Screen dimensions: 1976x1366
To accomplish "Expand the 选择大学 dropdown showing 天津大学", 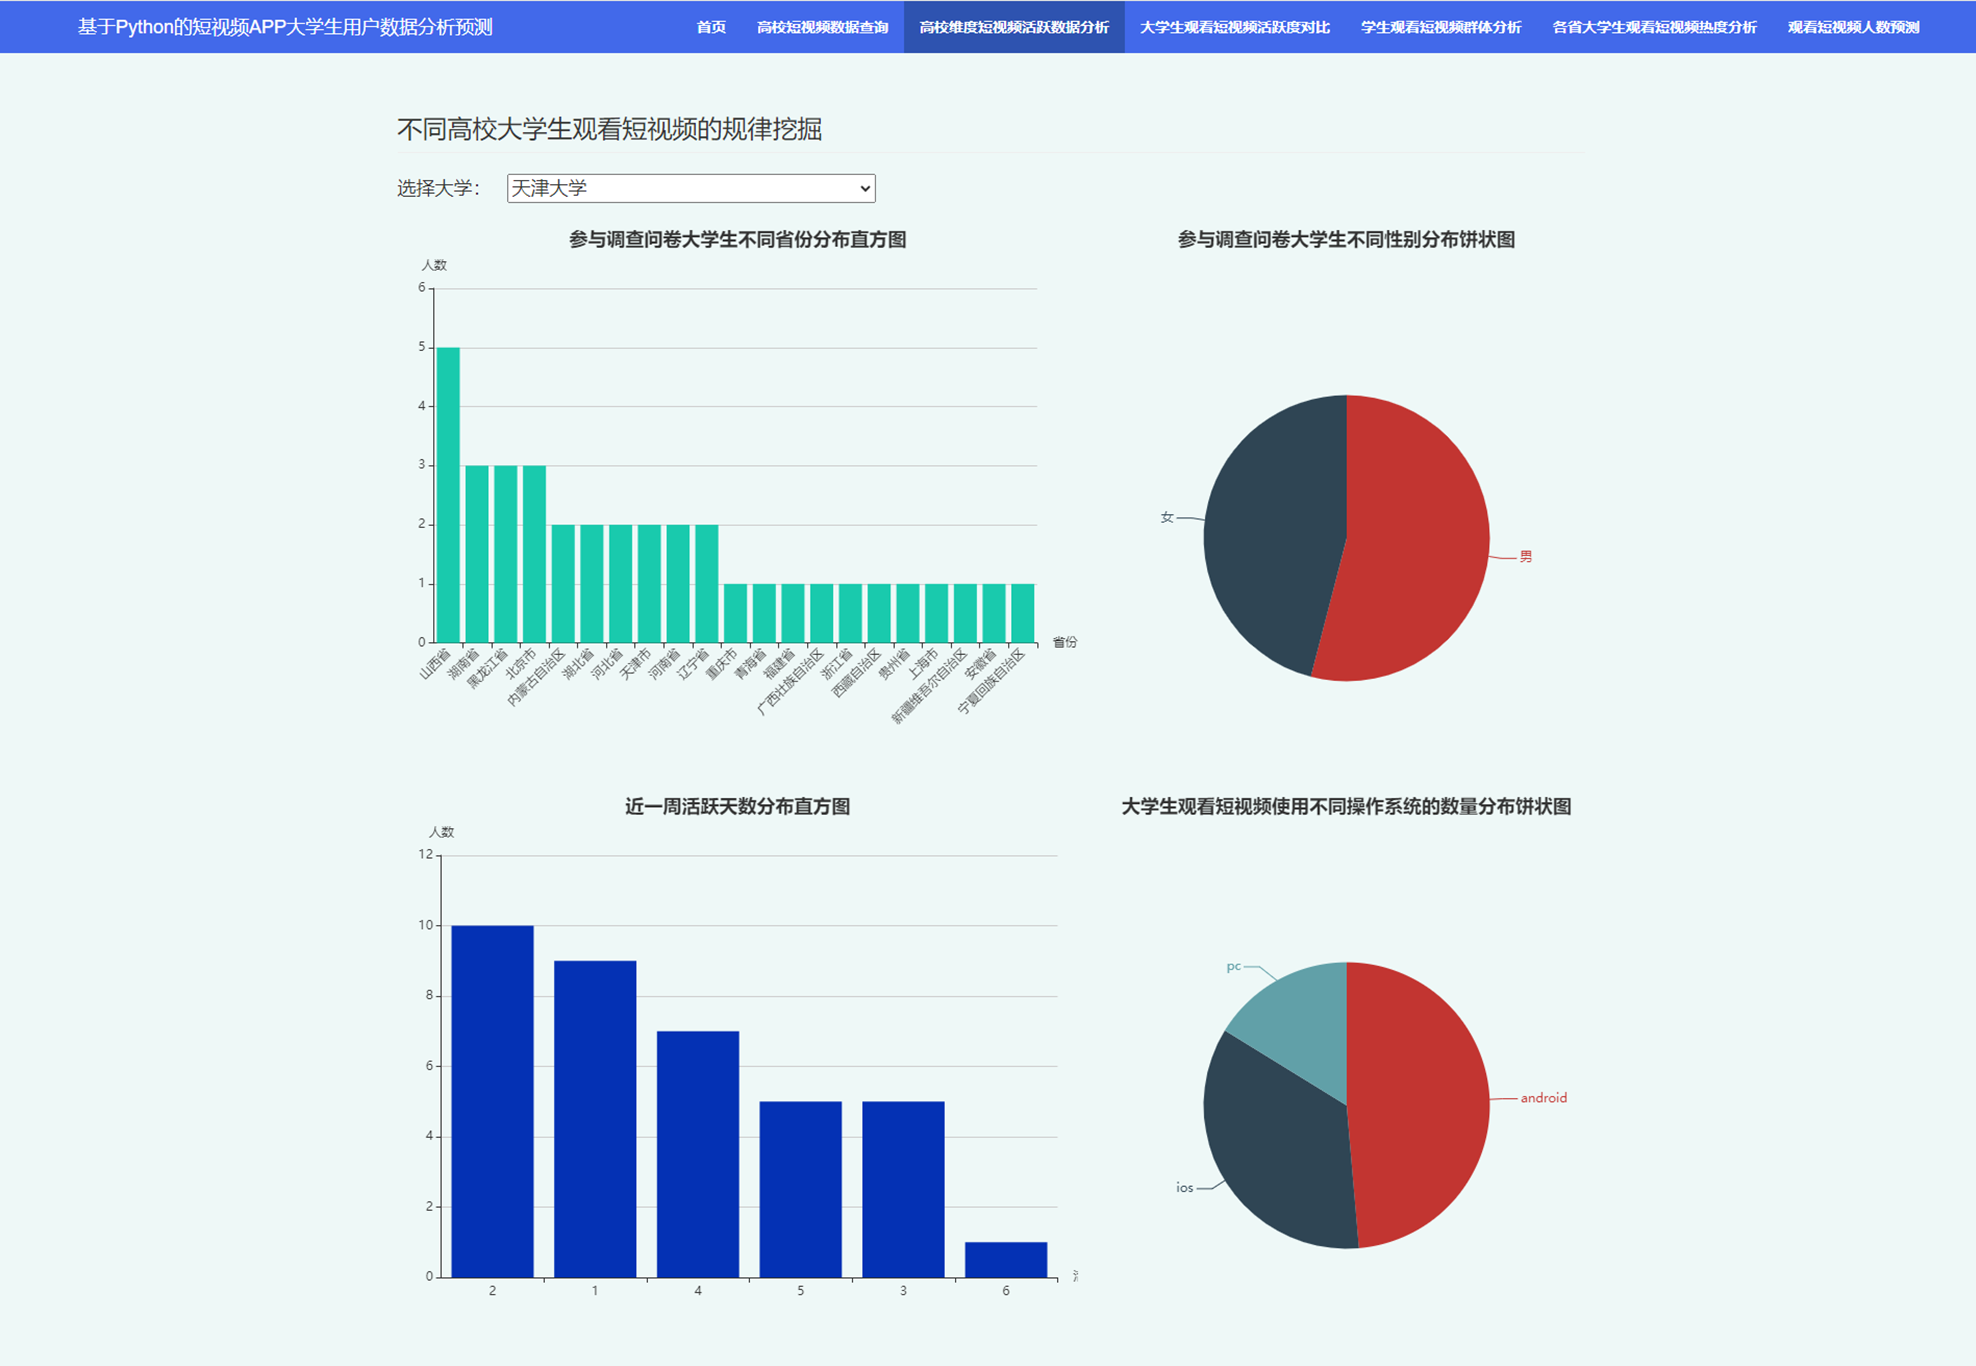I will (x=690, y=188).
